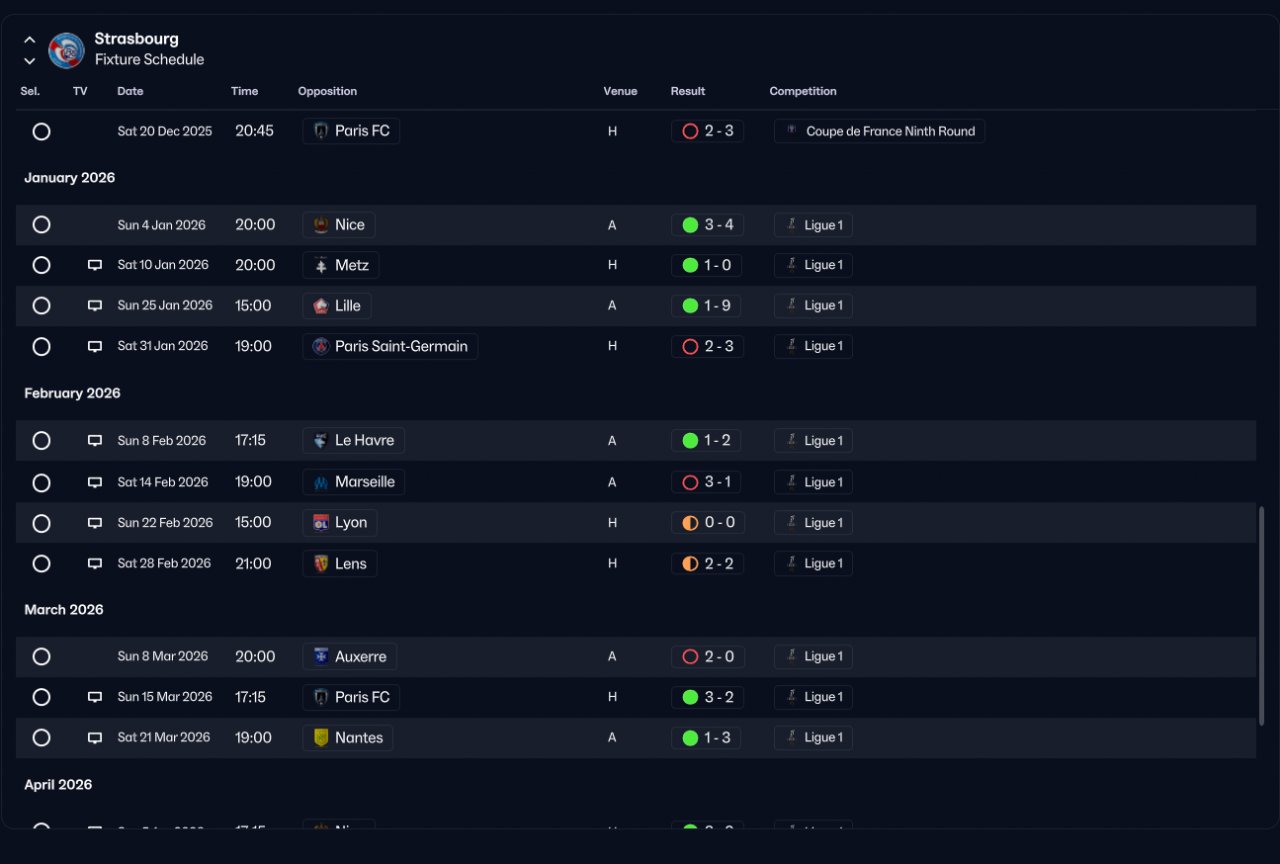Click the TV icon on the Lens fixture
The width and height of the screenshot is (1280, 864).
95,564
